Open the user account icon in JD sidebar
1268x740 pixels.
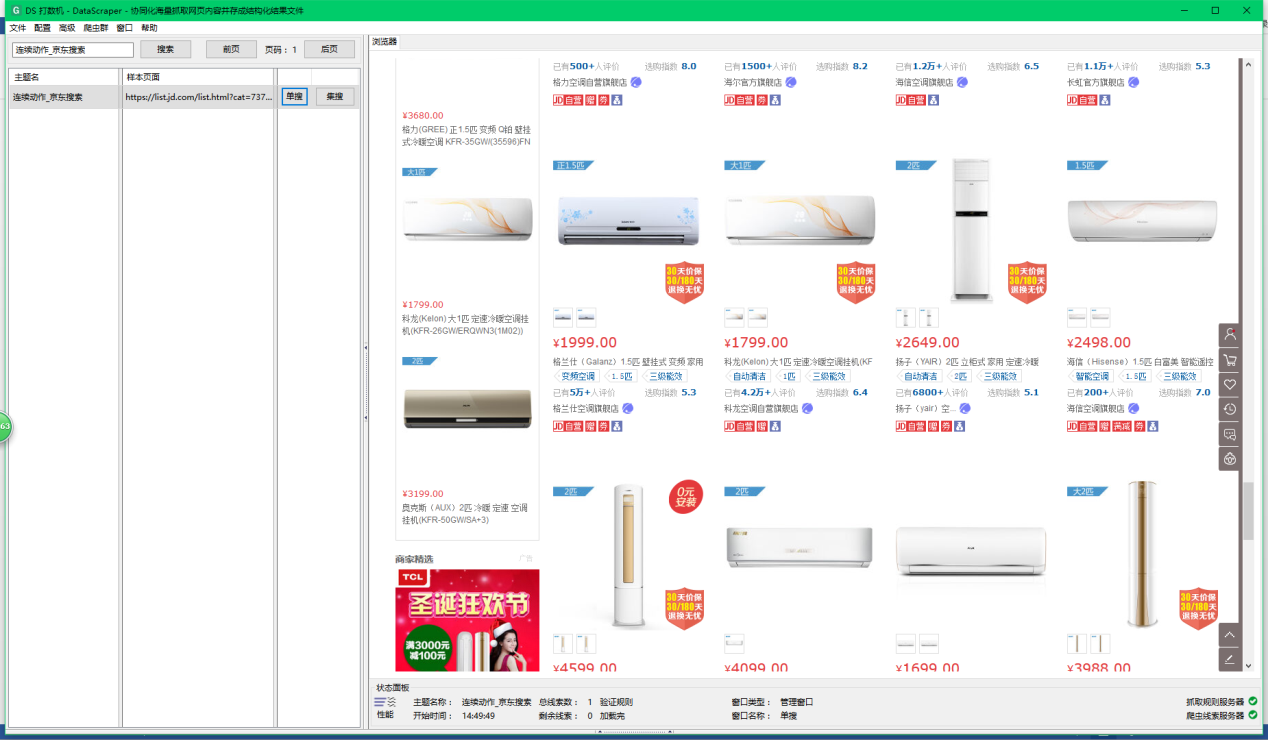(x=1230, y=335)
